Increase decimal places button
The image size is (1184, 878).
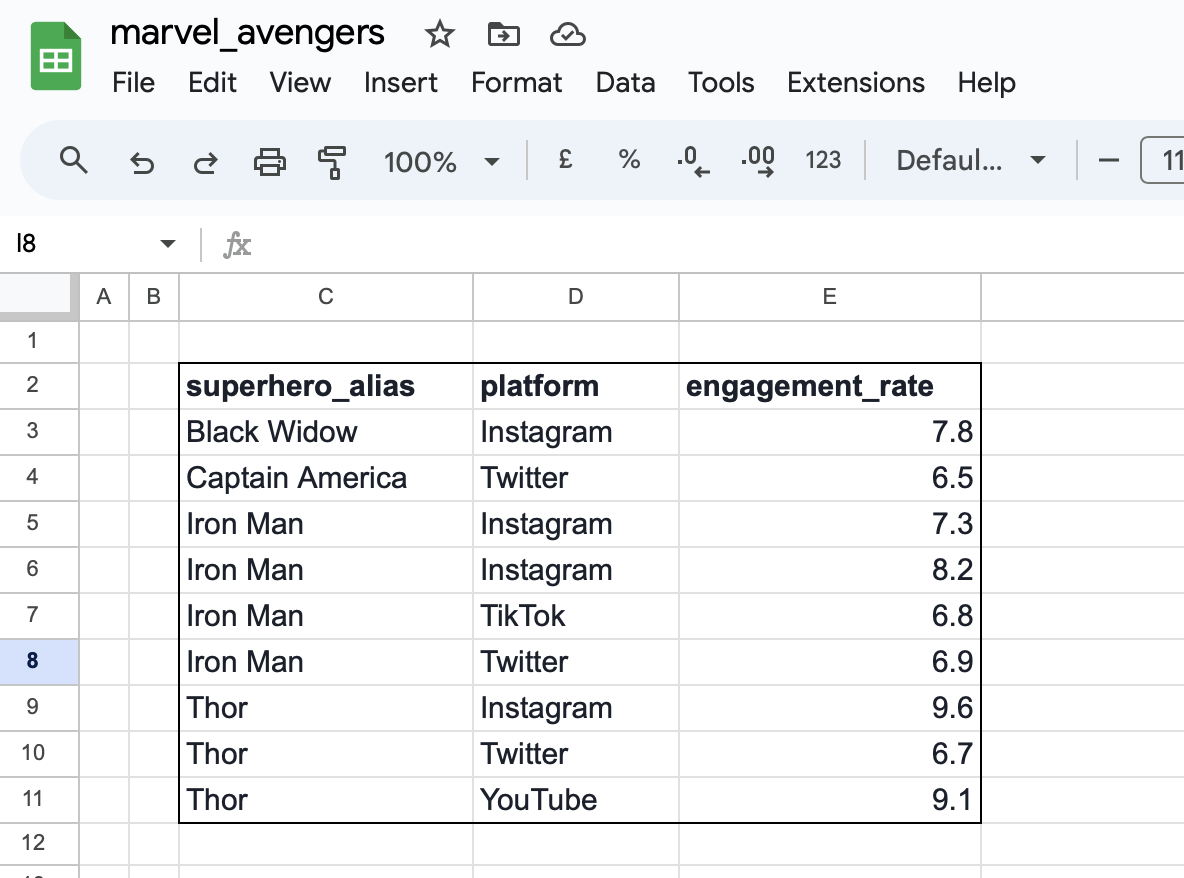pos(757,161)
